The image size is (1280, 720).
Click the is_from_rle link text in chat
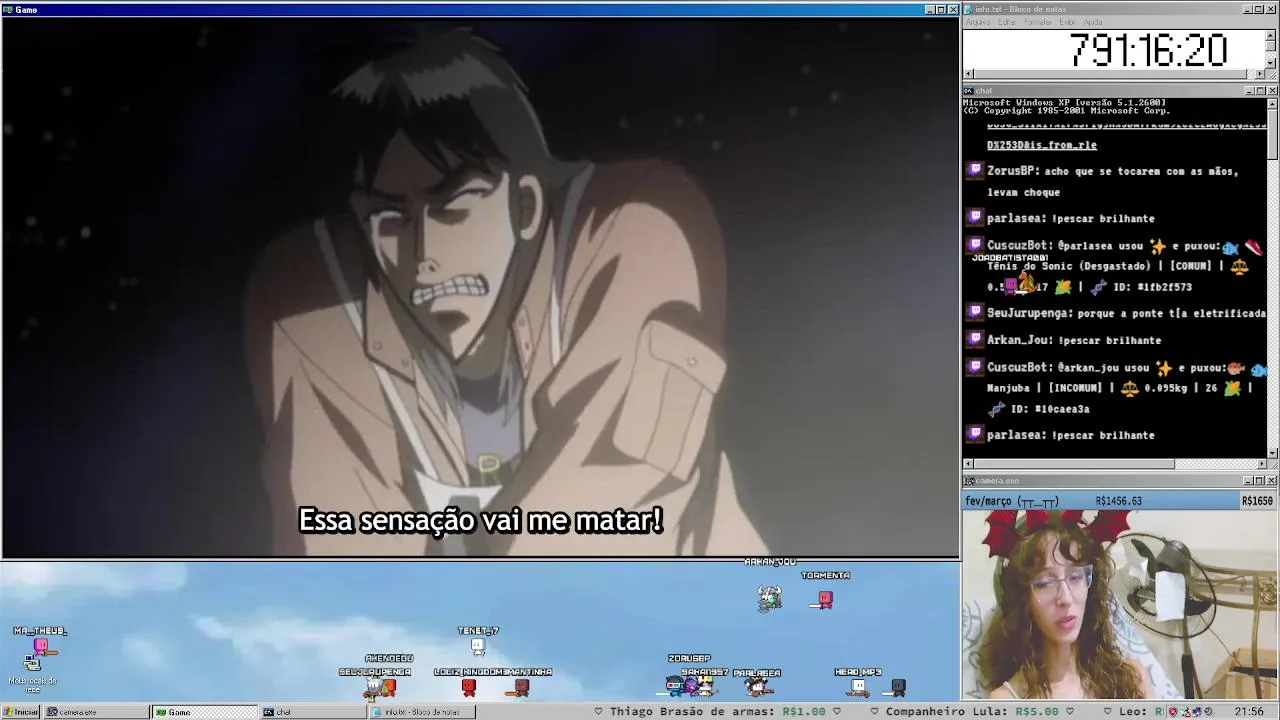(1042, 145)
